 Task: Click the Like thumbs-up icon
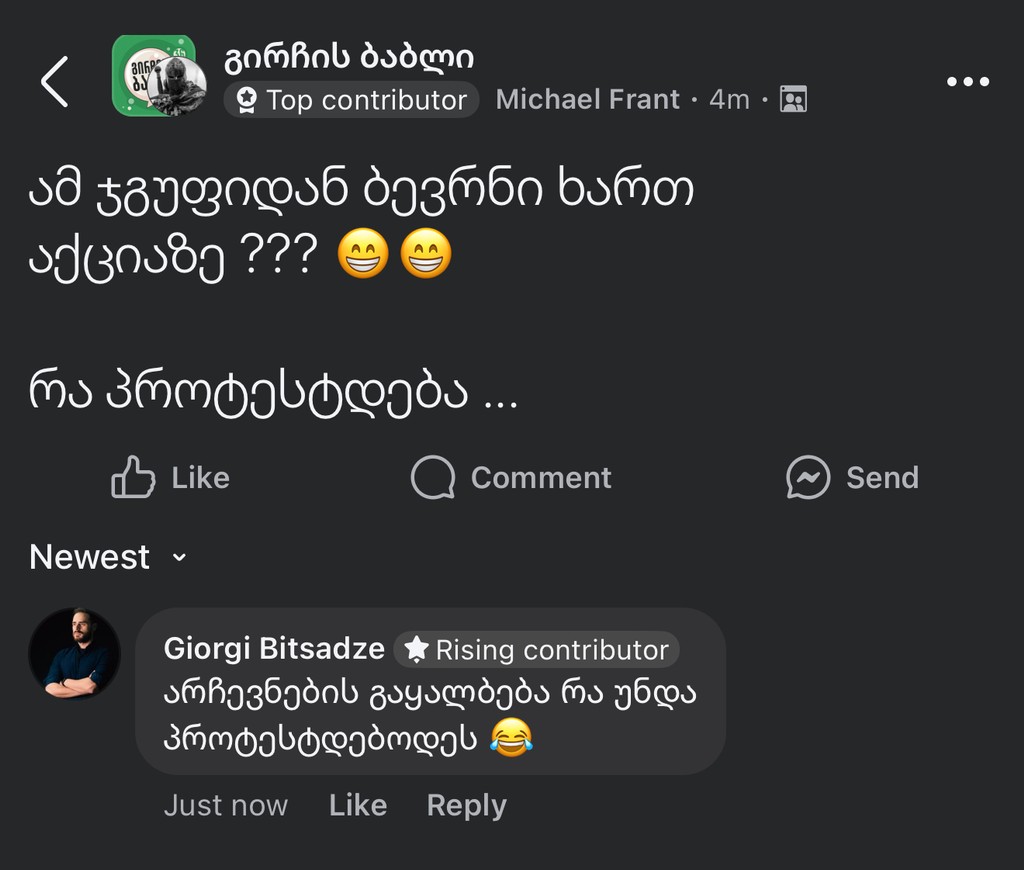coord(131,478)
